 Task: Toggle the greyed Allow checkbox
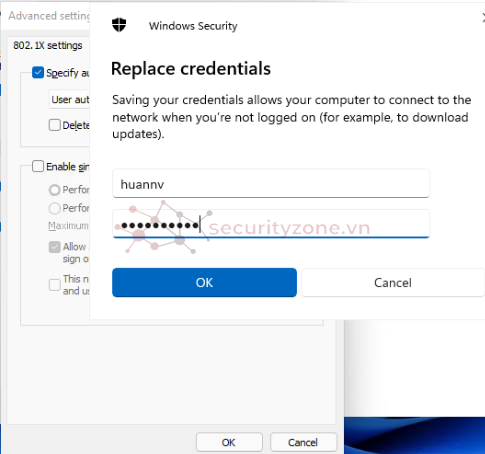[55, 247]
